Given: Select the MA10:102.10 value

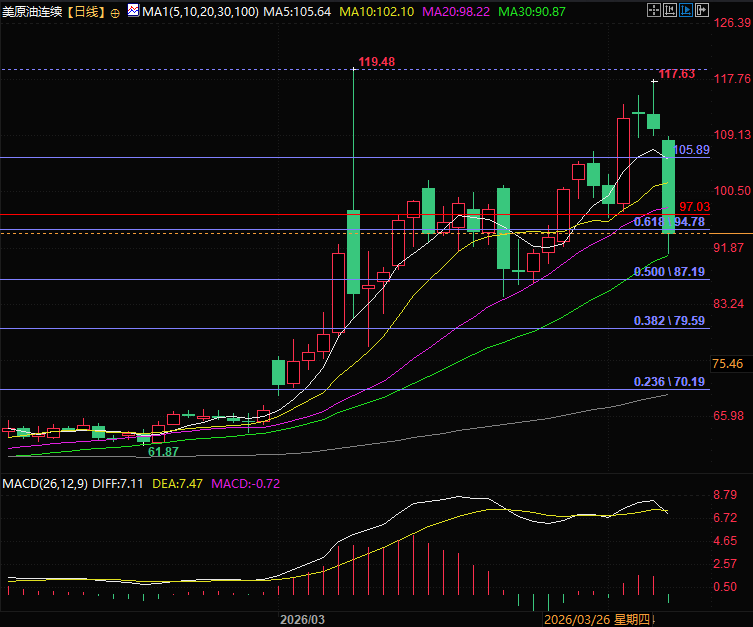Looking at the screenshot, I should (376, 12).
